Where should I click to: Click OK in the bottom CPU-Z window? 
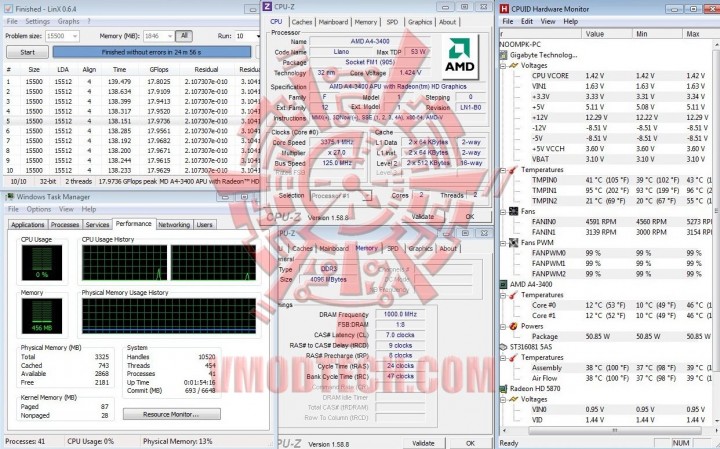point(470,443)
